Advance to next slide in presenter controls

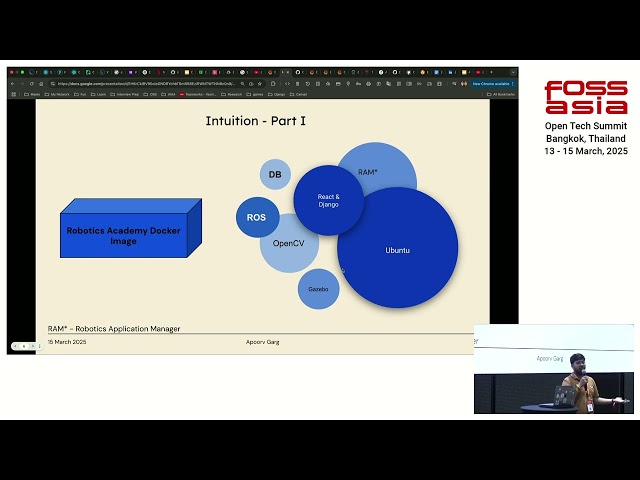(33, 346)
